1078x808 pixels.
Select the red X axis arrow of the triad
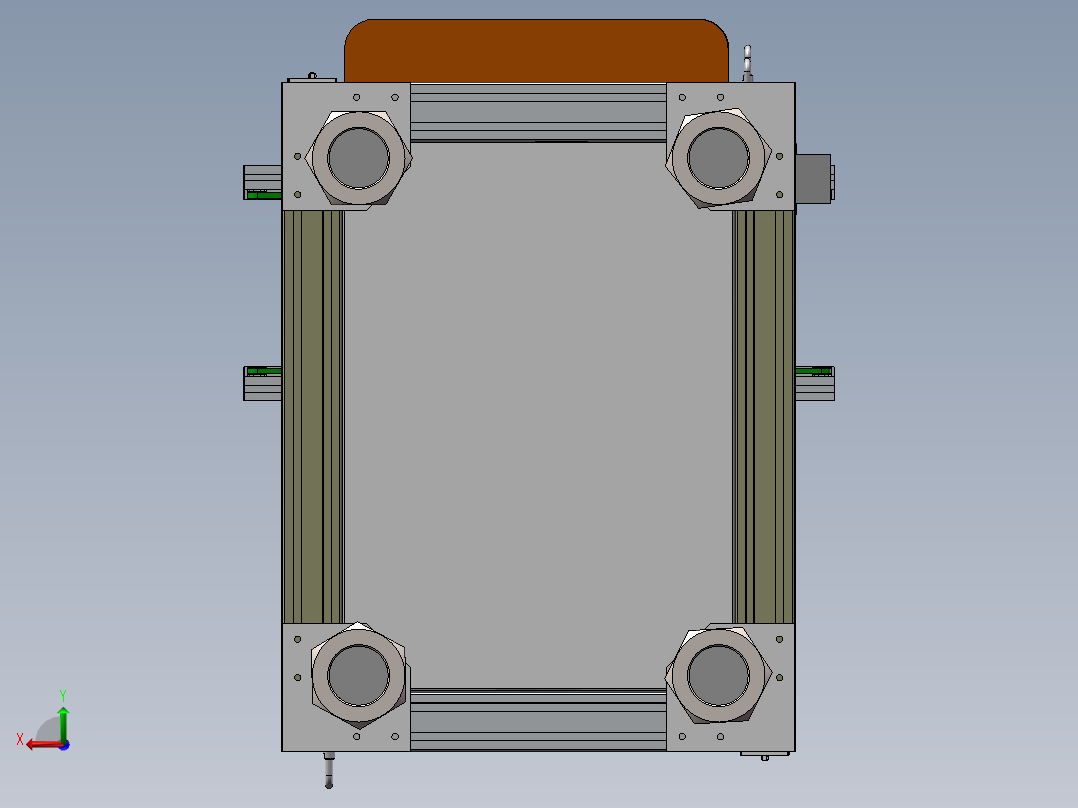(44, 744)
